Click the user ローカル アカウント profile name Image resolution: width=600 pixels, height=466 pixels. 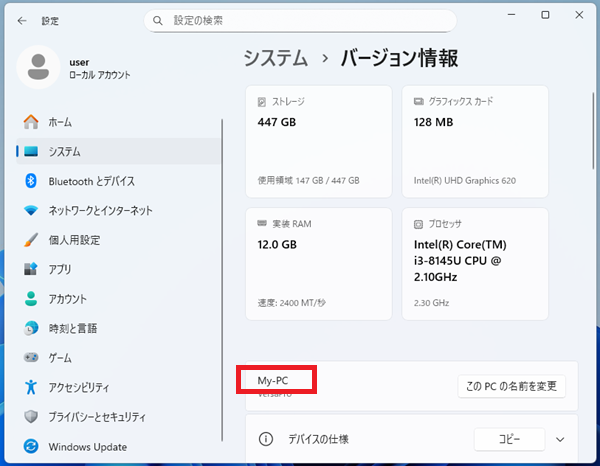[99, 68]
